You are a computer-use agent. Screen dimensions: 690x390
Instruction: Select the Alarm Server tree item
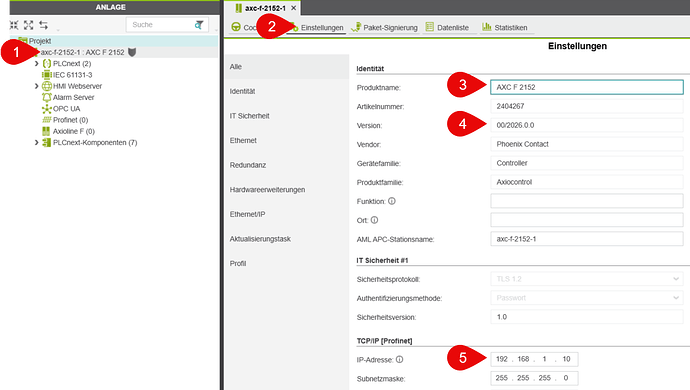[73, 97]
